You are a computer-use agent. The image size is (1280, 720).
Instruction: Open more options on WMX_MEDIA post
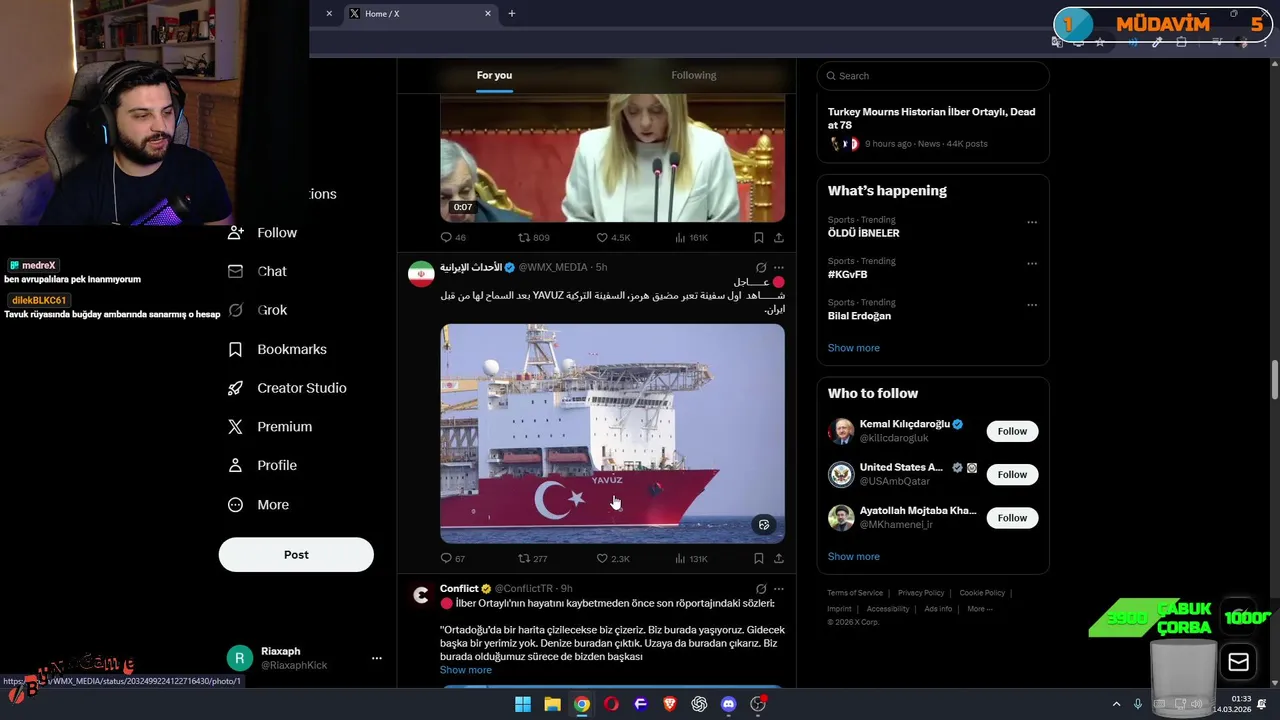(x=779, y=268)
